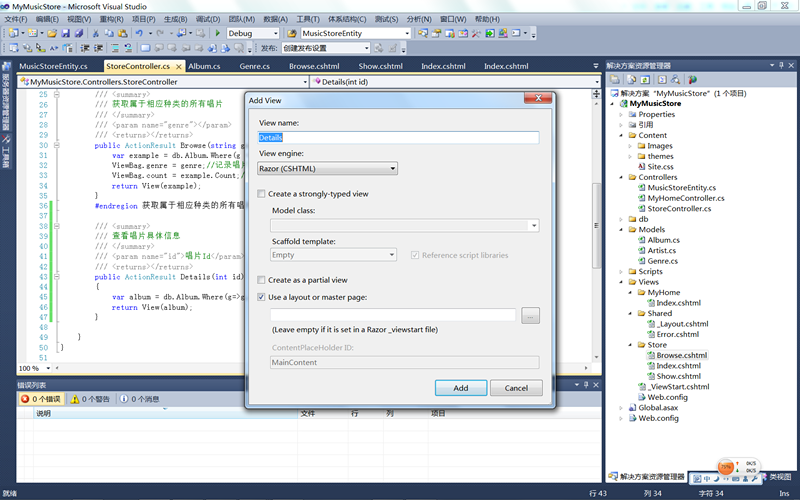Click the Decrease Indent icon

(x=85, y=48)
